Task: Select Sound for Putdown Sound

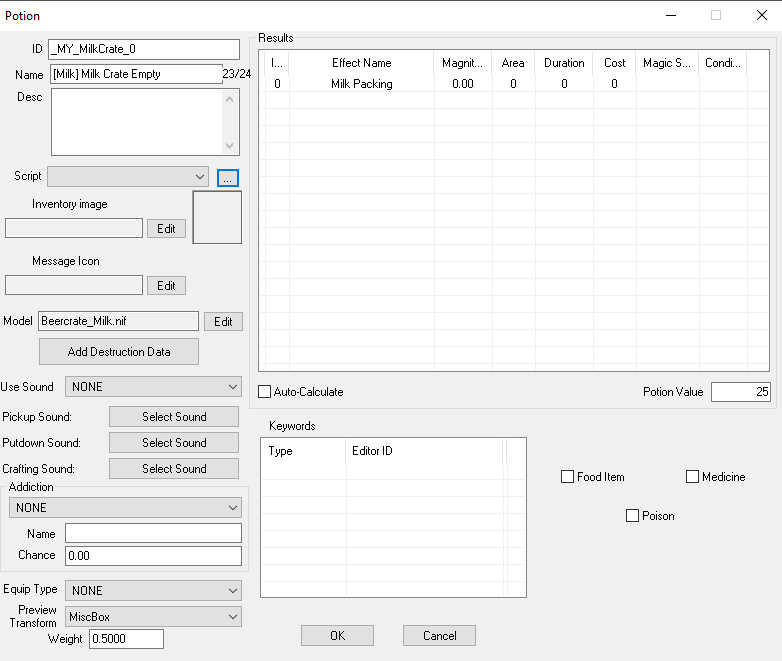Action: point(174,442)
